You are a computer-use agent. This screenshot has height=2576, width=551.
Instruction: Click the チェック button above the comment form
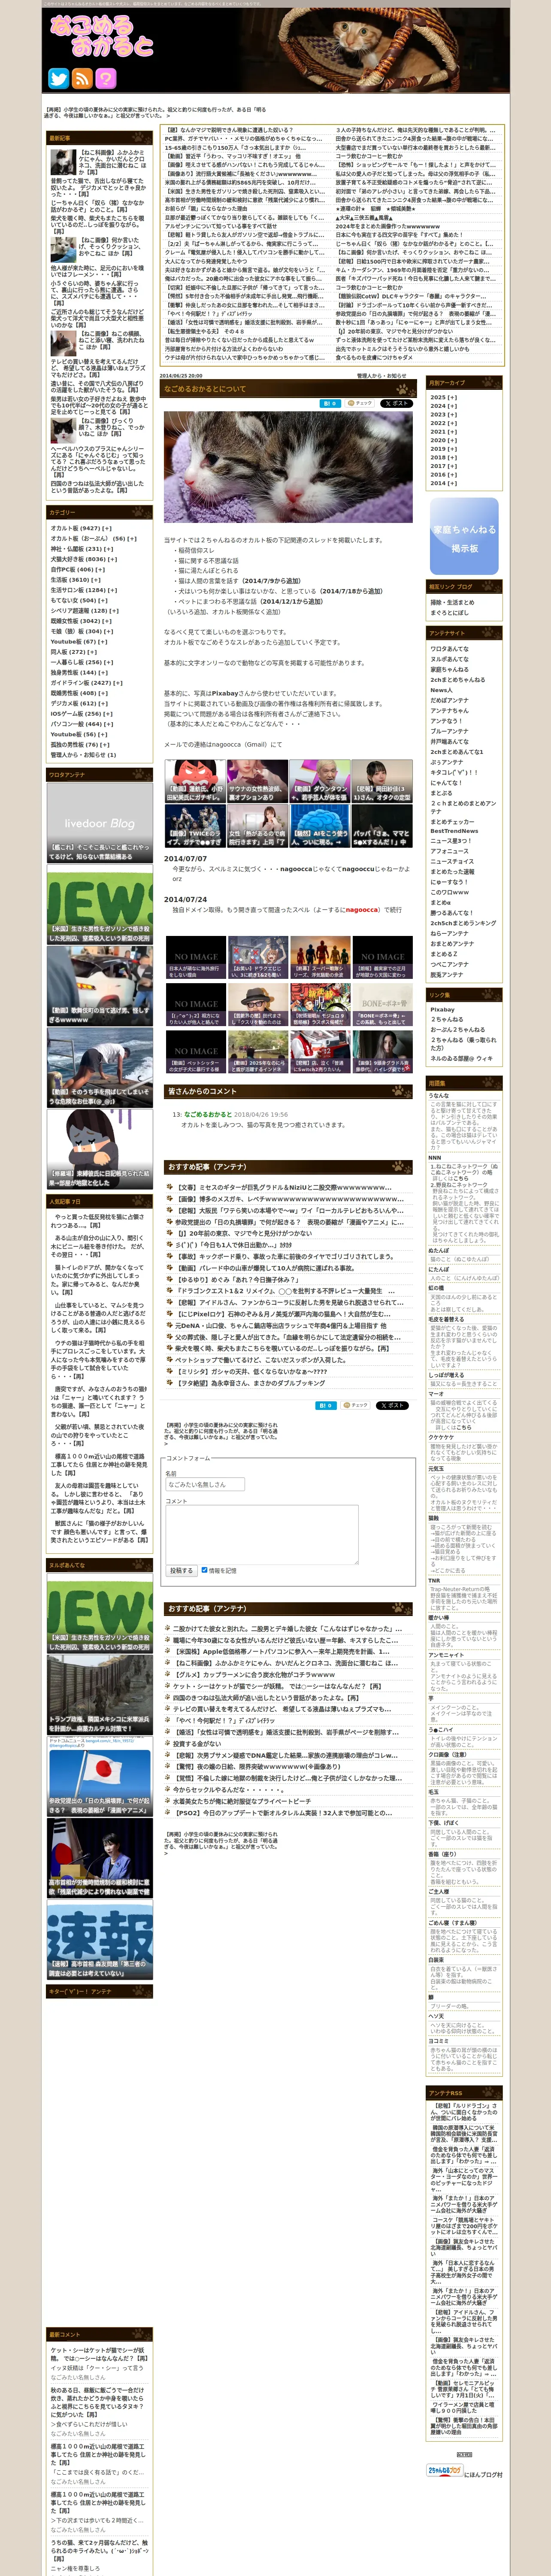click(356, 1405)
